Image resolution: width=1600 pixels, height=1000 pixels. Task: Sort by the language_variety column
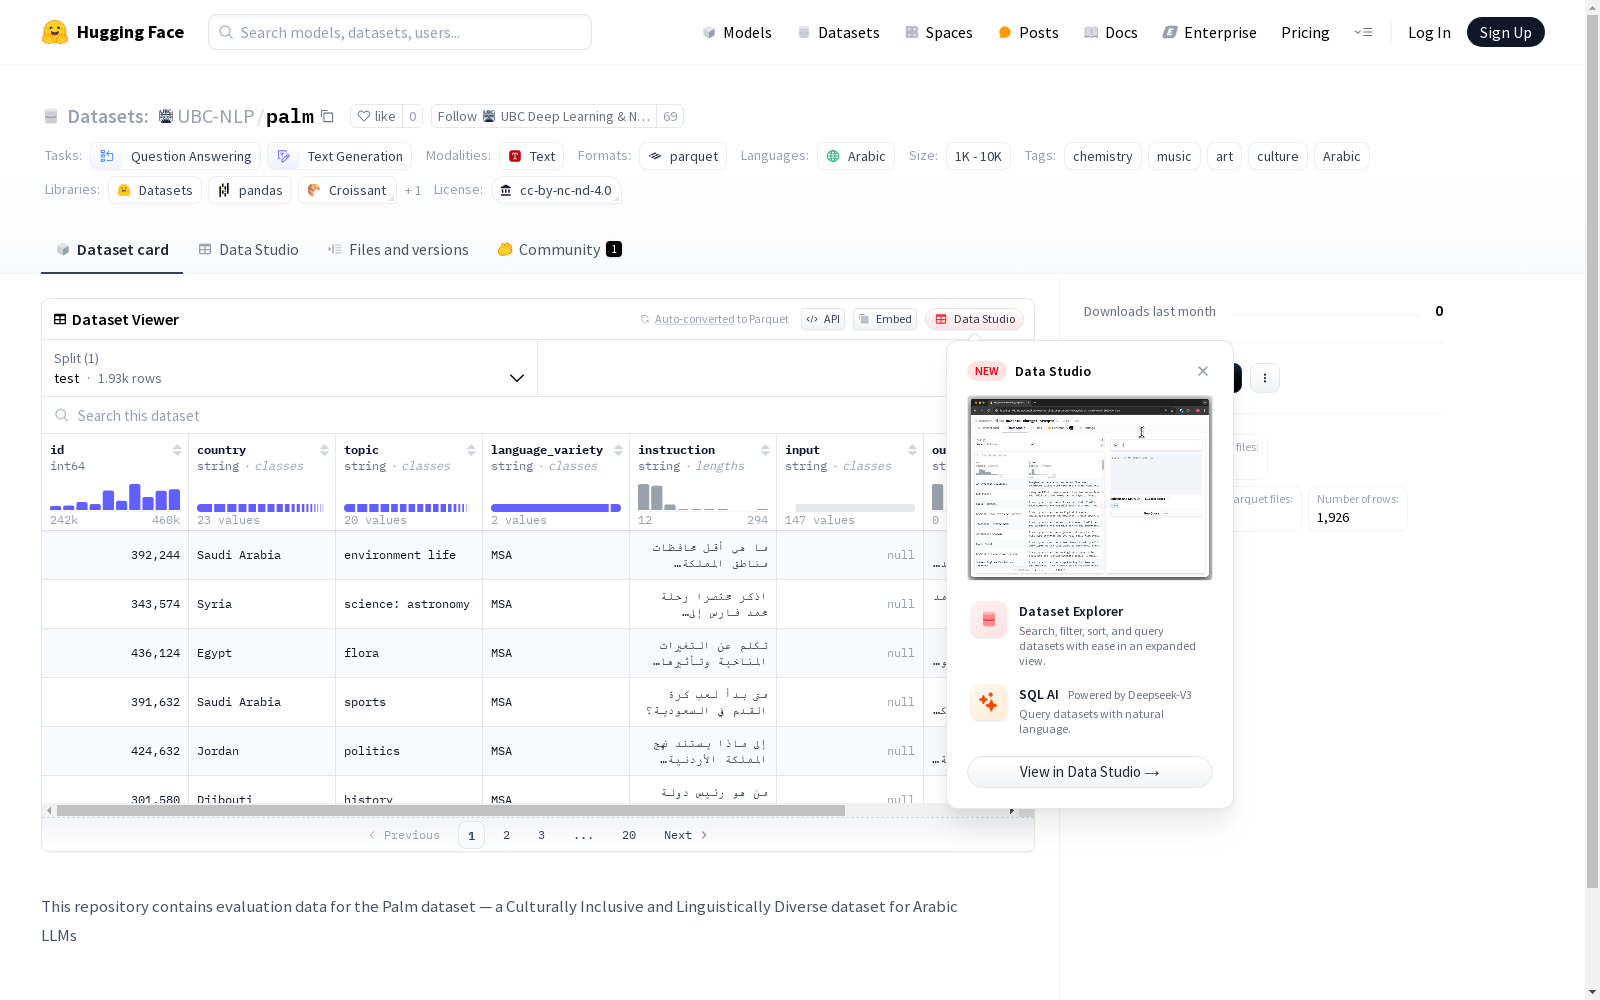coord(618,450)
